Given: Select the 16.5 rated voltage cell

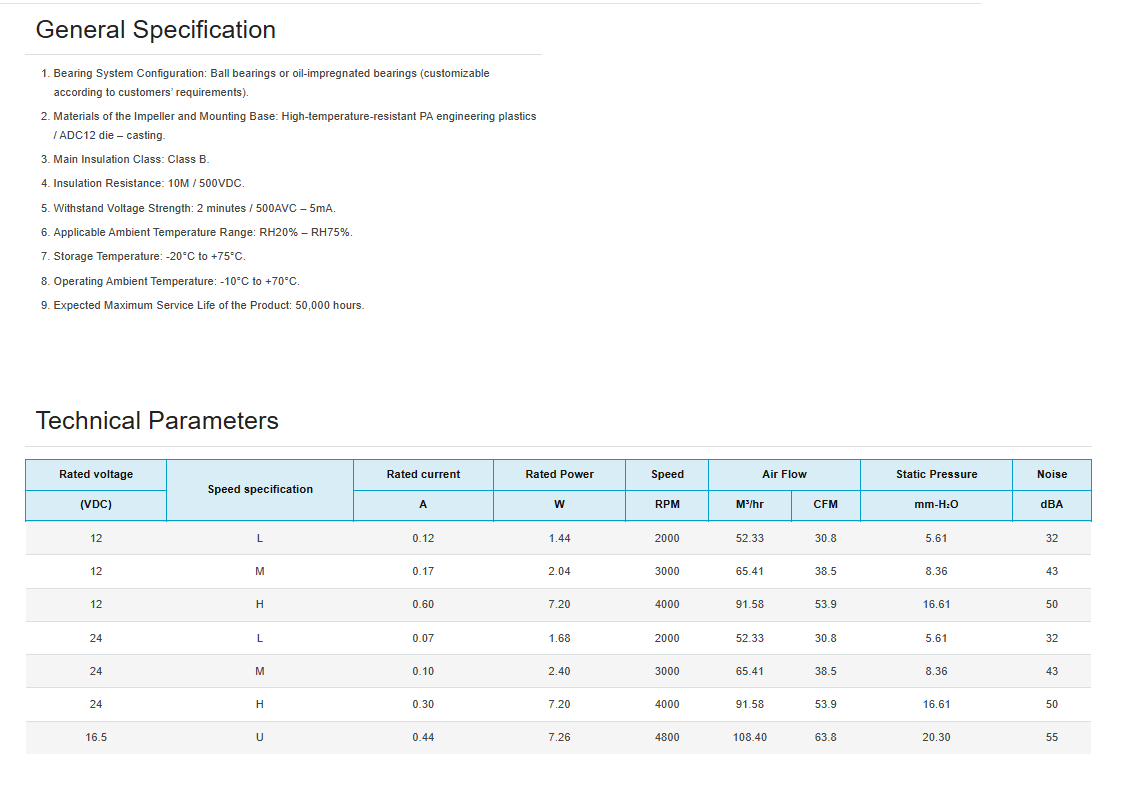Looking at the screenshot, I should coord(96,738).
